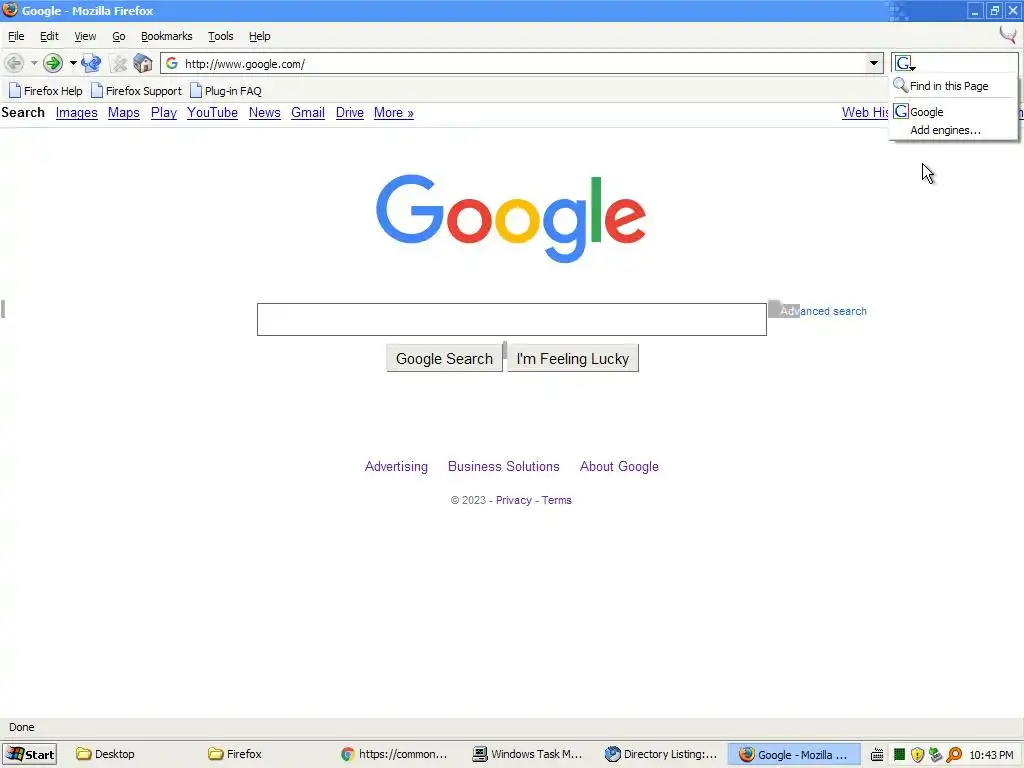
Task: Open the Tools menu
Action: coord(220,36)
